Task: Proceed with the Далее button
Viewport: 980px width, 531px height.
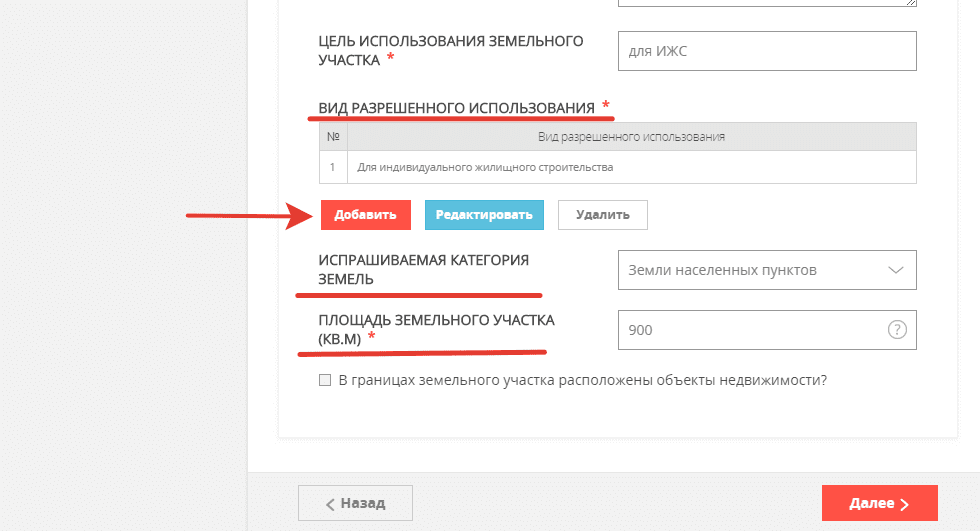Action: point(879,503)
